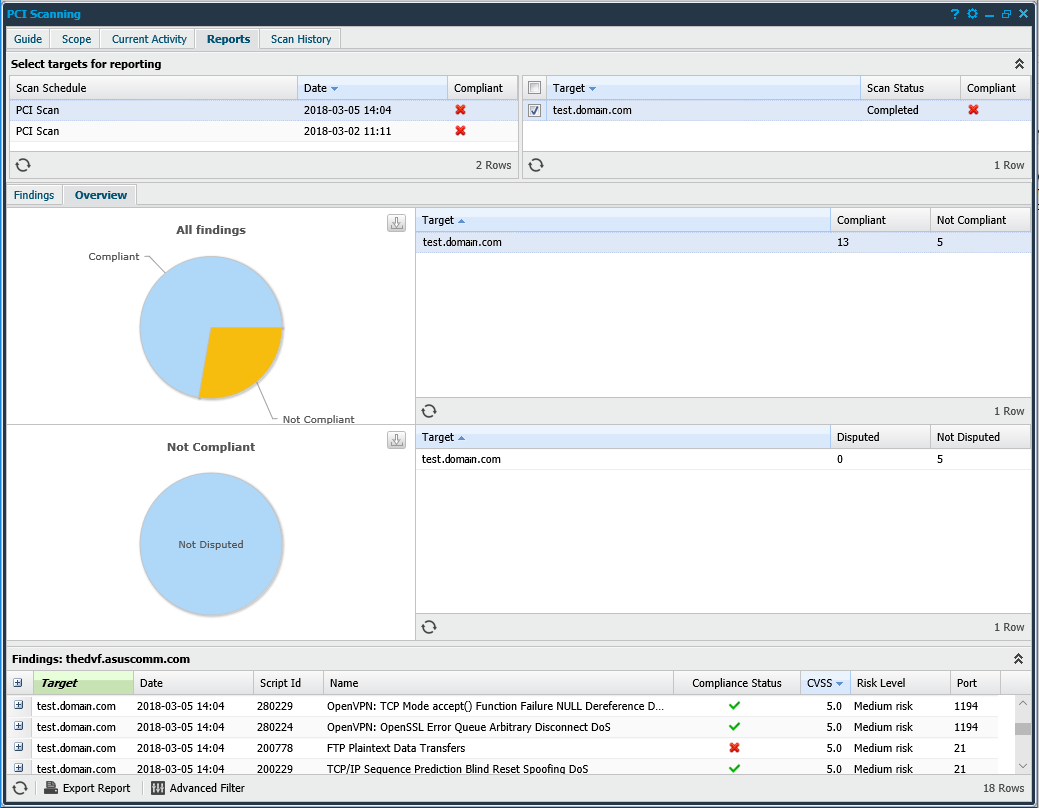
Task: Open the Advanced Filter
Action: 198,788
